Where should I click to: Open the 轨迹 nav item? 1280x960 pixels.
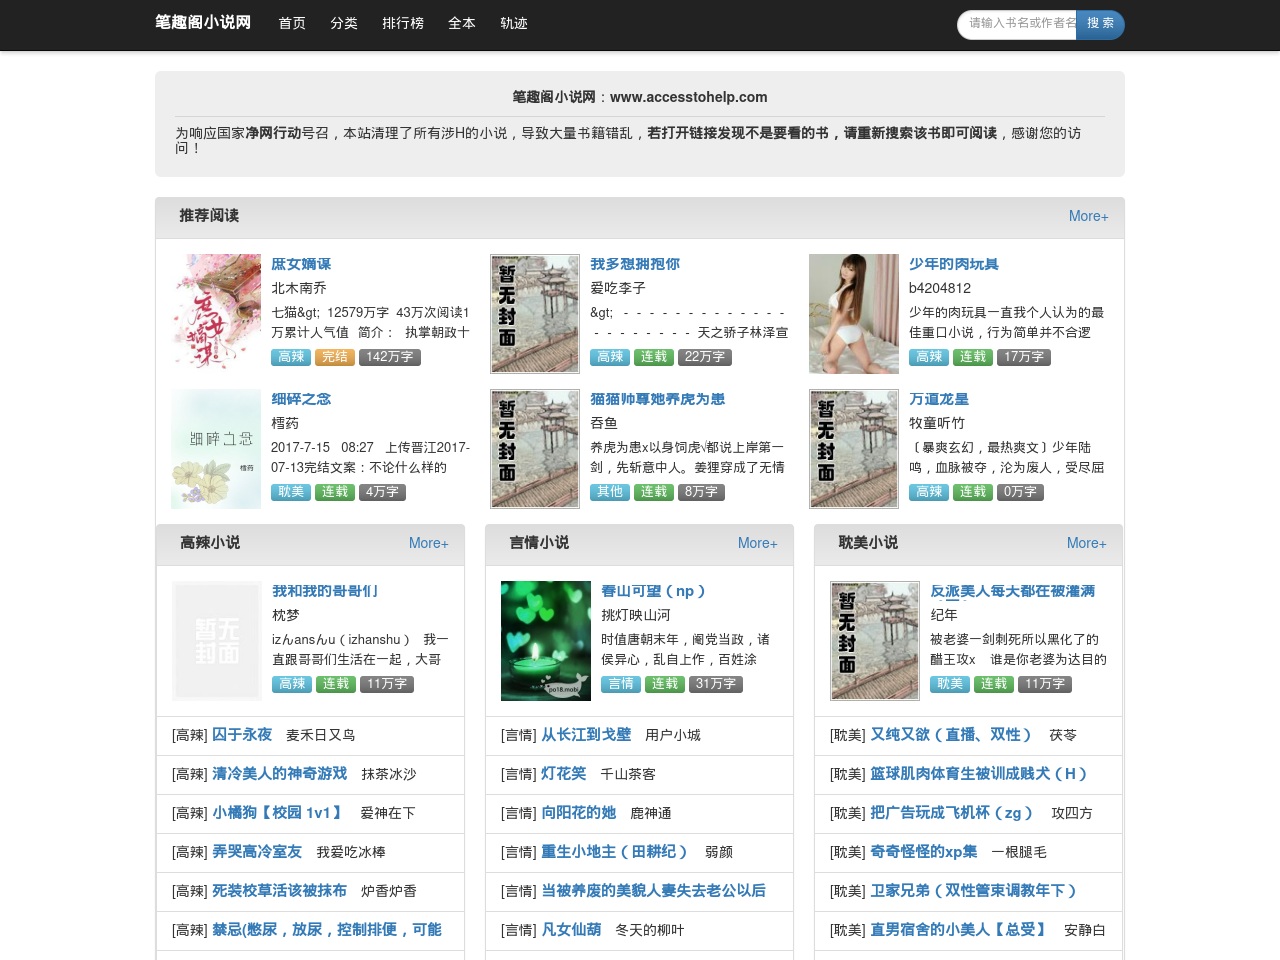(514, 23)
